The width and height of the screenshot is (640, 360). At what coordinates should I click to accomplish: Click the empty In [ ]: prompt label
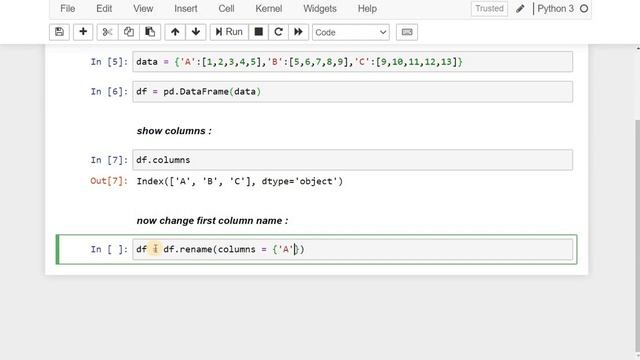[109, 249]
